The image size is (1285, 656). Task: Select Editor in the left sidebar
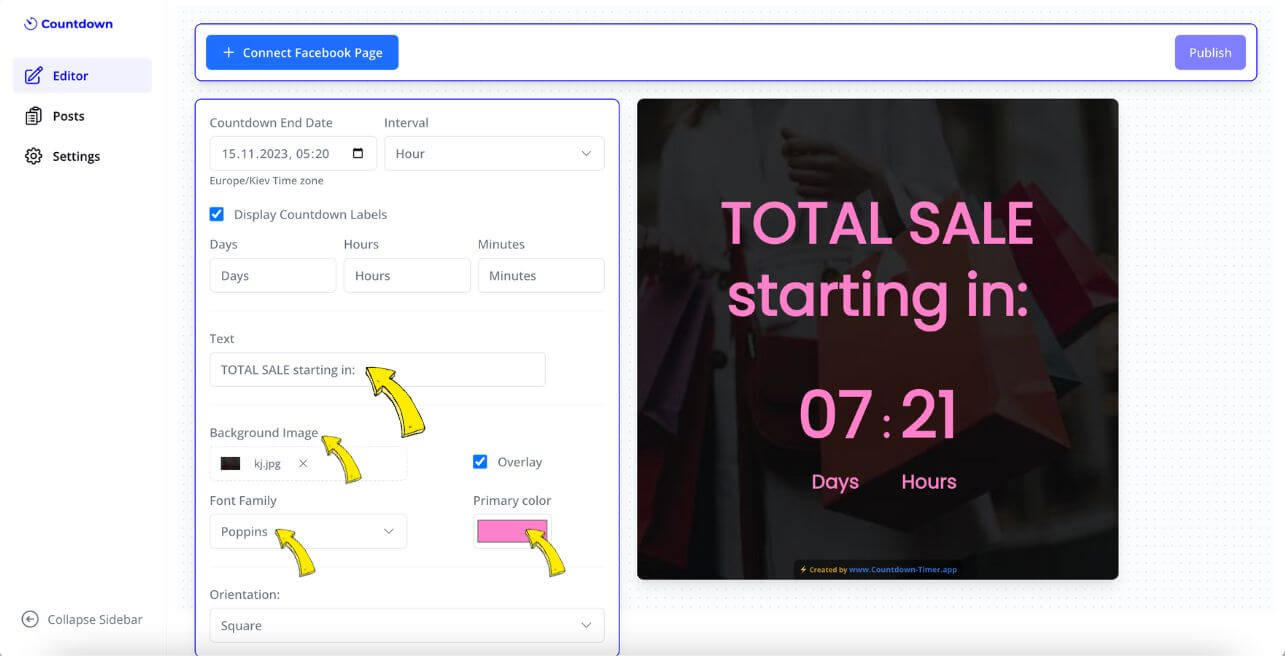tap(70, 74)
